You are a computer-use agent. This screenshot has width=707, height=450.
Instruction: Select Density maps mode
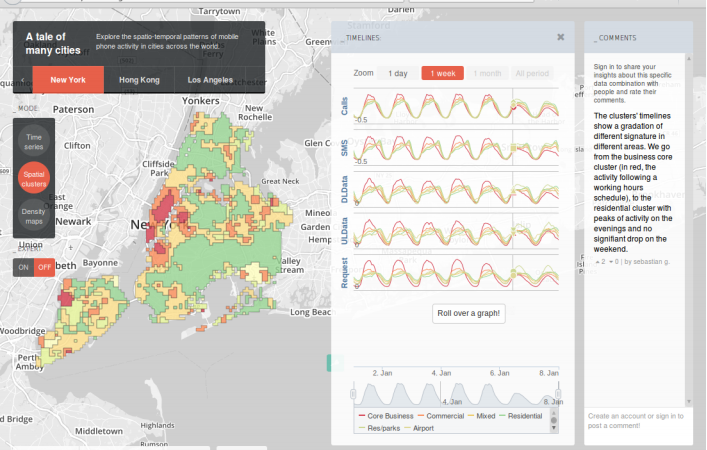point(34,216)
